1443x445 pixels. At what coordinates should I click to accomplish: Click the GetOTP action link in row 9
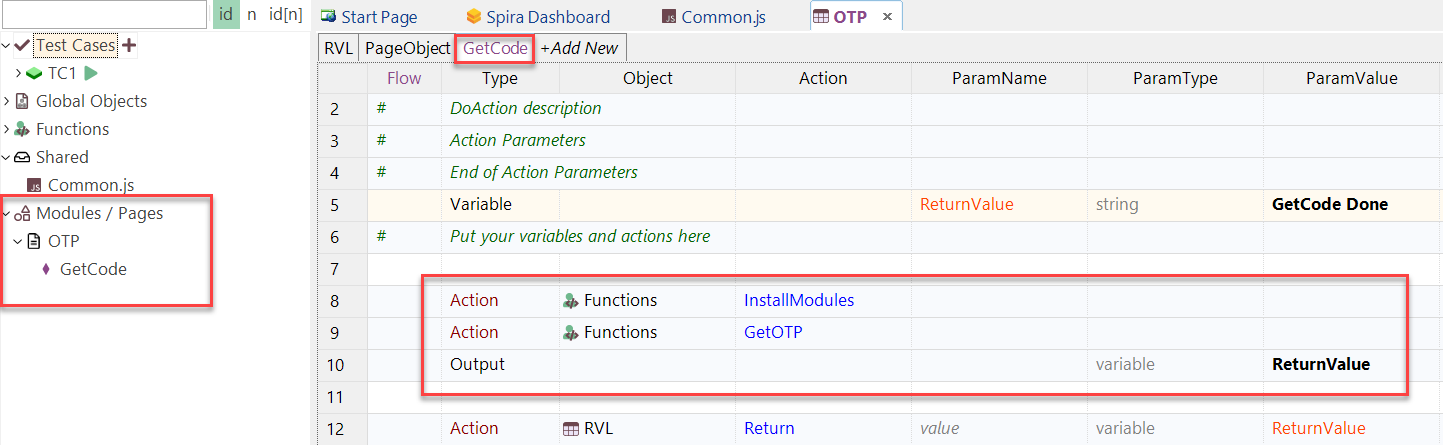coord(772,332)
